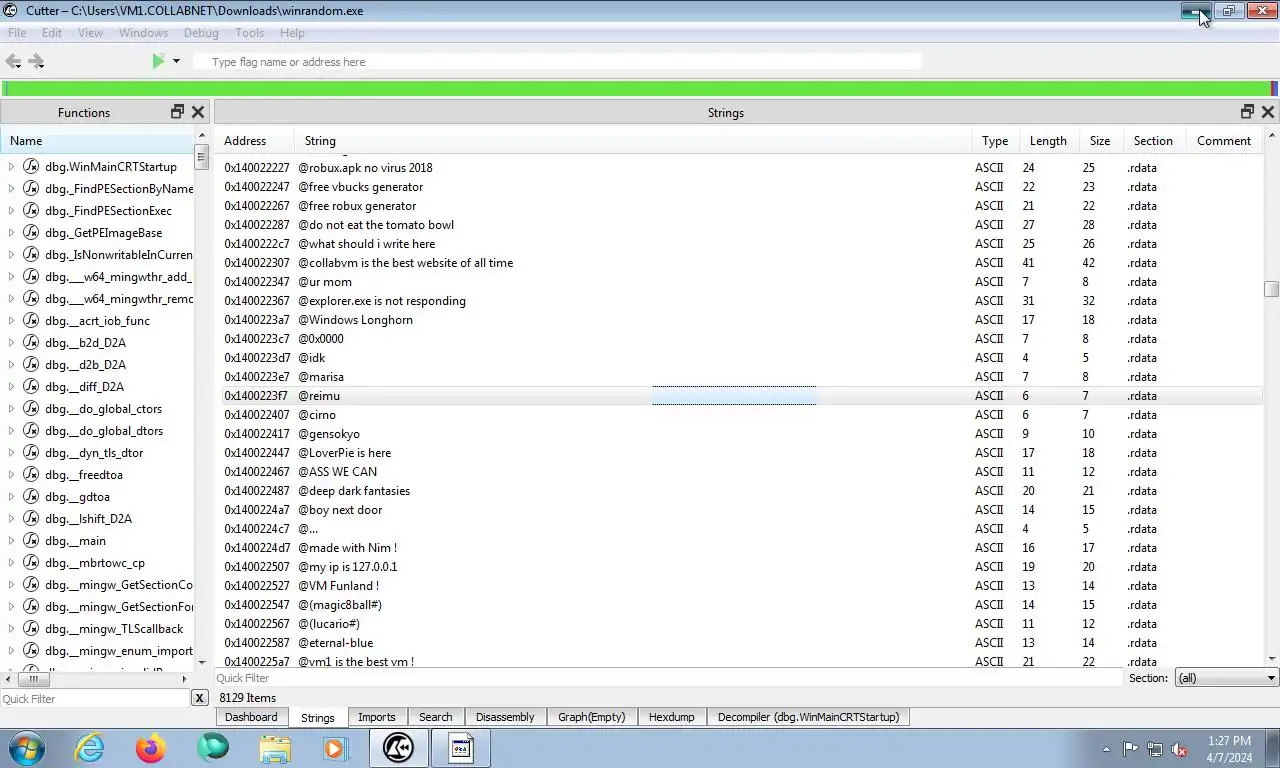
Task: Click the Functions quick filter field
Action: [x=95, y=699]
